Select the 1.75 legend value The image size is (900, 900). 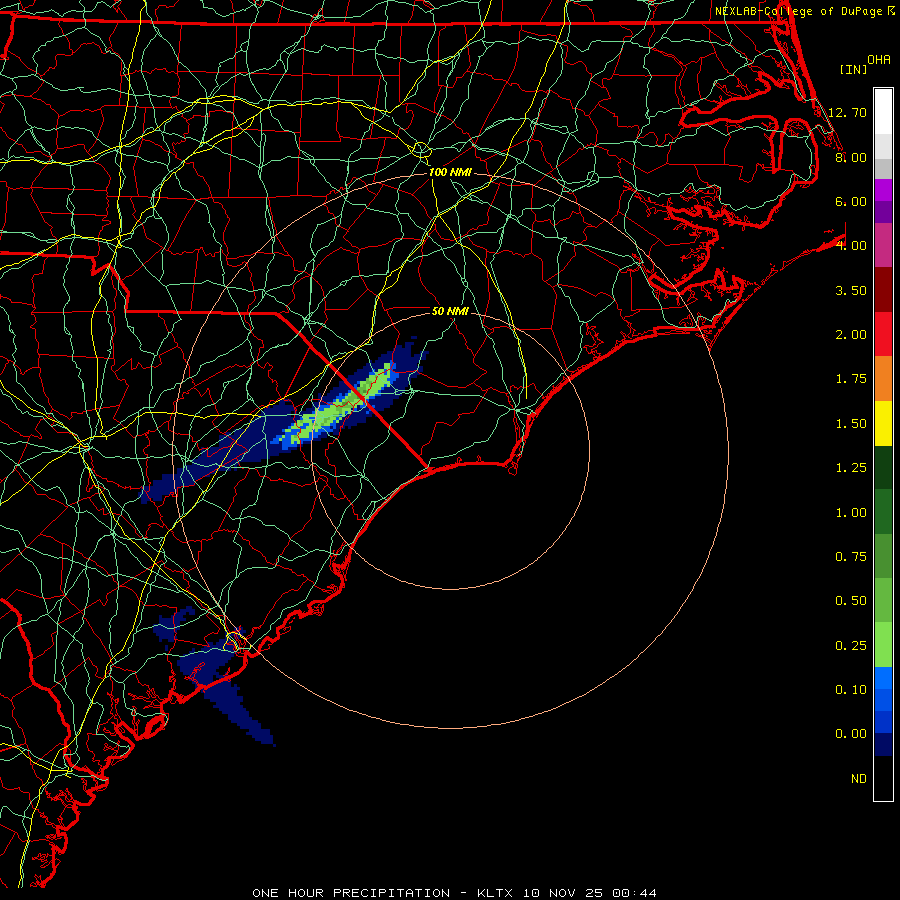tap(851, 379)
